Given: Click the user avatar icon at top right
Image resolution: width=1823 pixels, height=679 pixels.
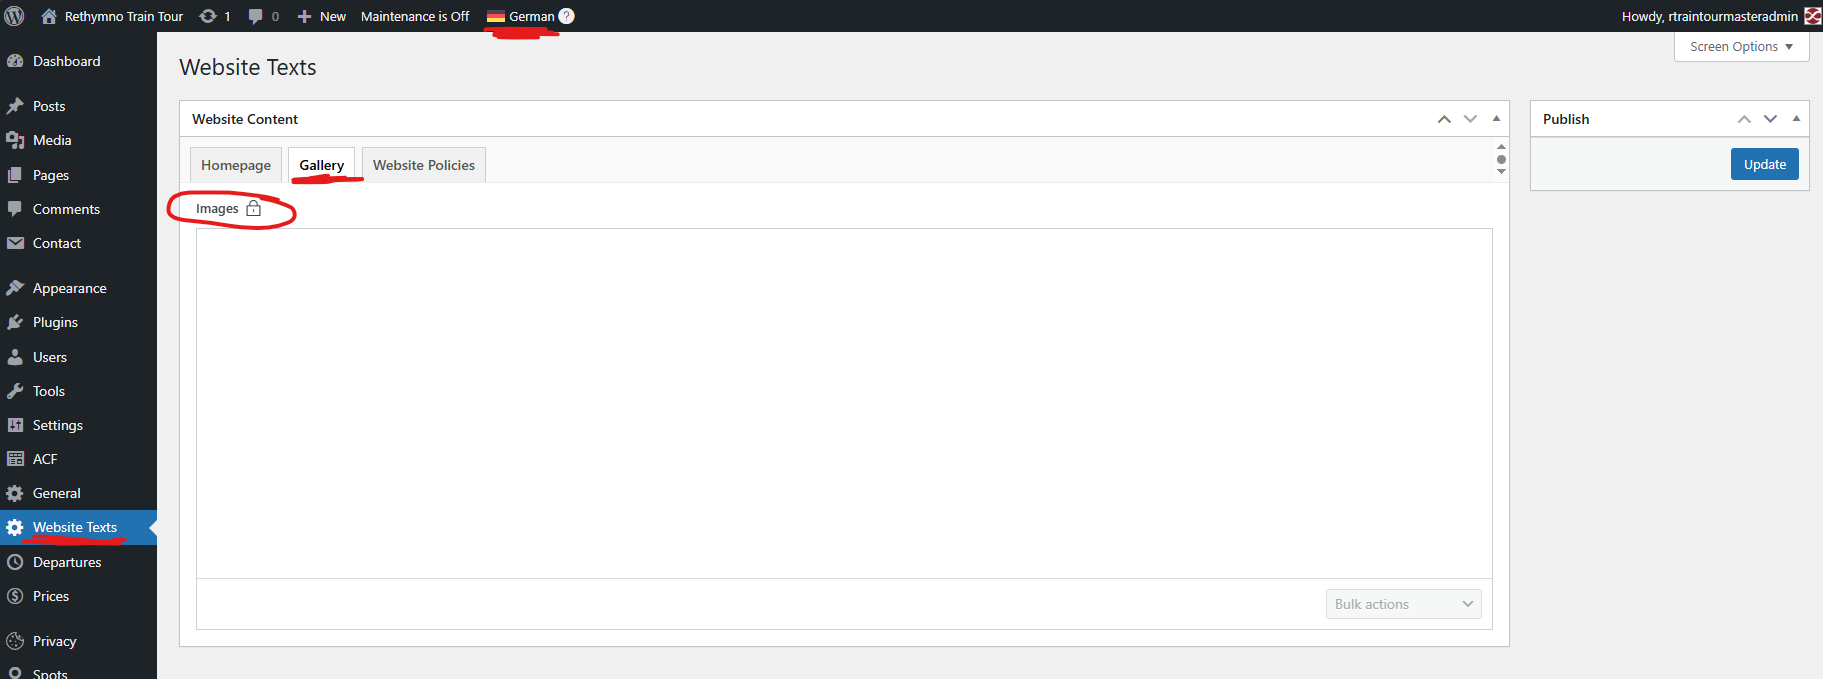Looking at the screenshot, I should (1812, 16).
